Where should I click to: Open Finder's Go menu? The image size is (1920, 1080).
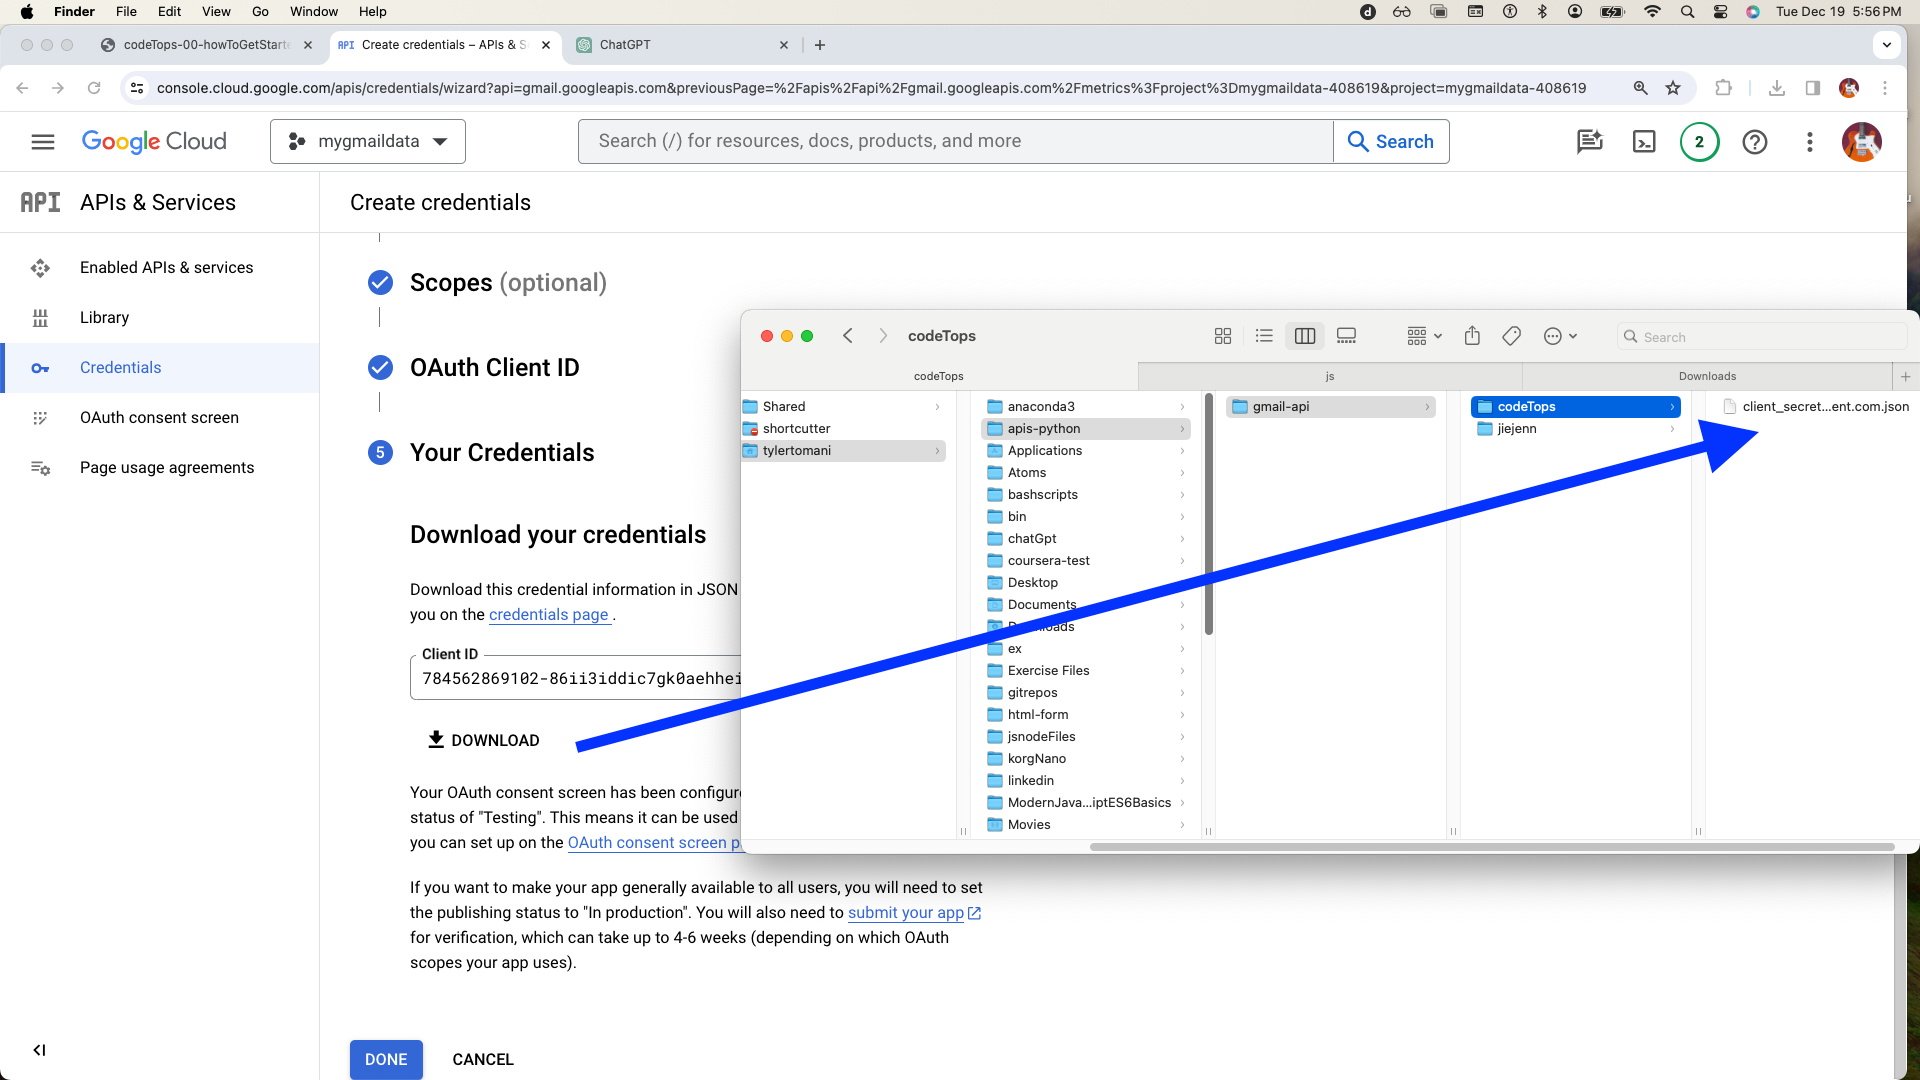coord(260,12)
